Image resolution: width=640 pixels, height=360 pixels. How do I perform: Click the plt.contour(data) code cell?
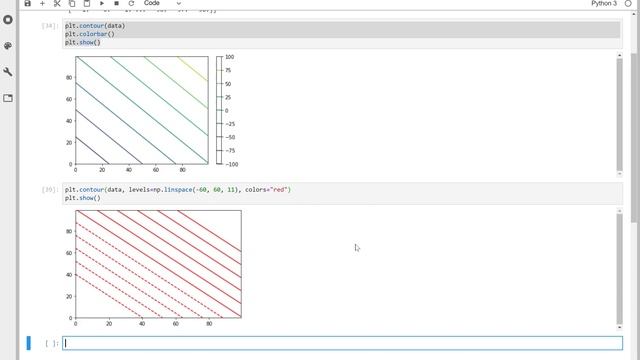click(342, 34)
